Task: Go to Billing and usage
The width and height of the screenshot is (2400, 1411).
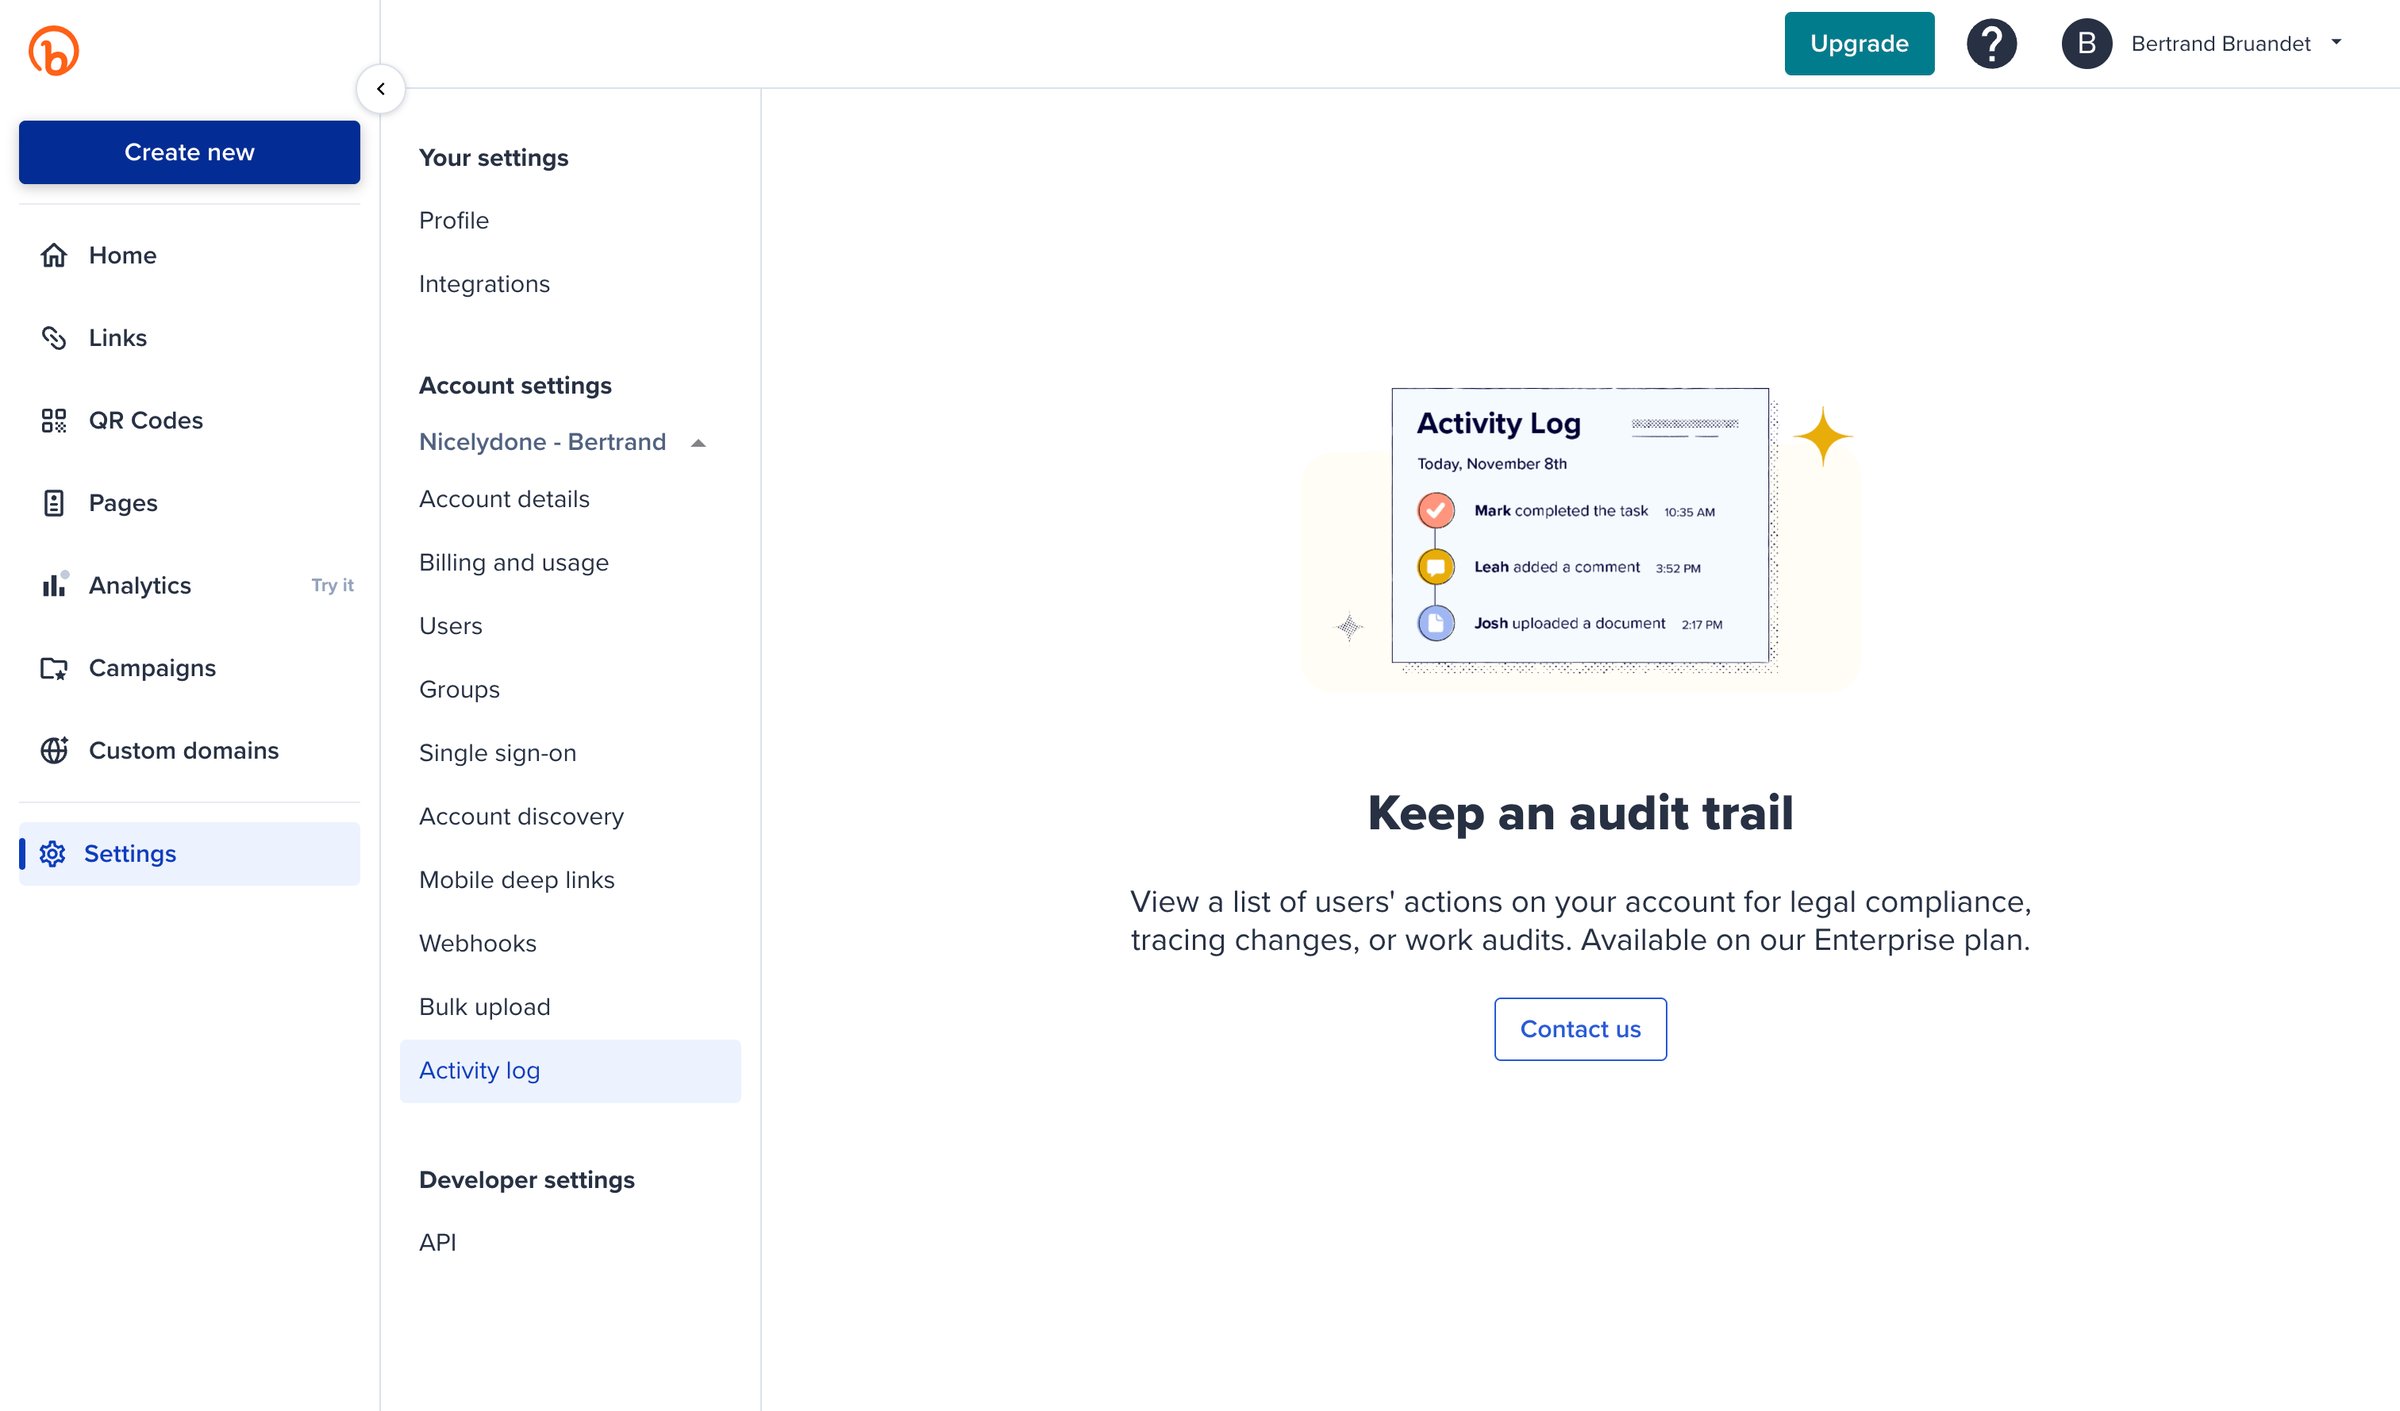Action: click(513, 563)
